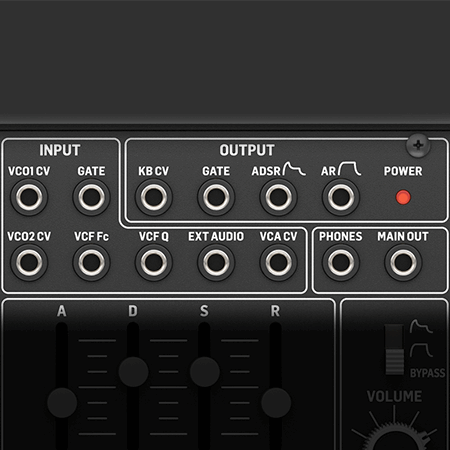Click the output GATE jack

pos(216,197)
